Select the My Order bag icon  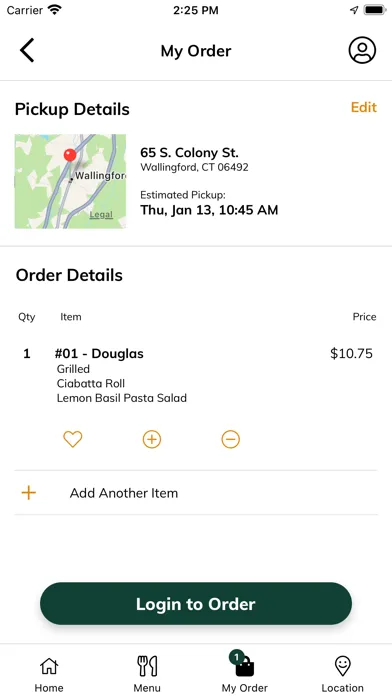coord(245,668)
